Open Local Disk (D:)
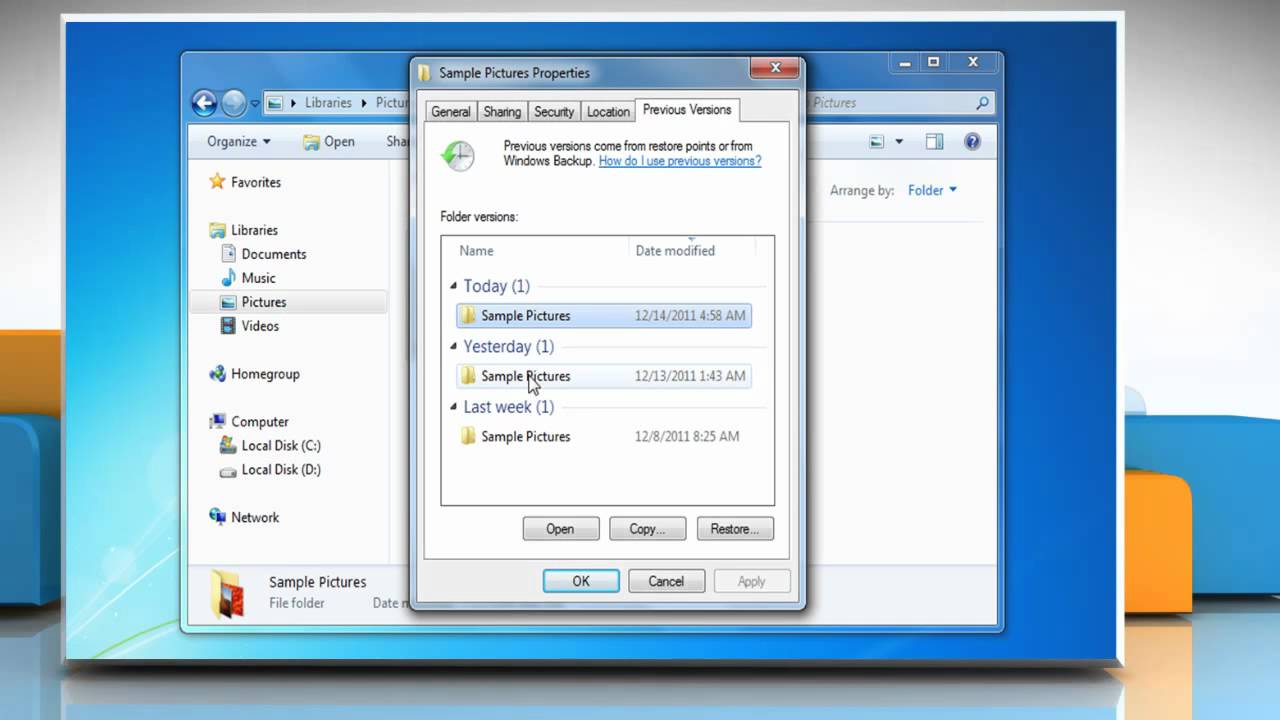The width and height of the screenshot is (1280, 720). pos(281,470)
